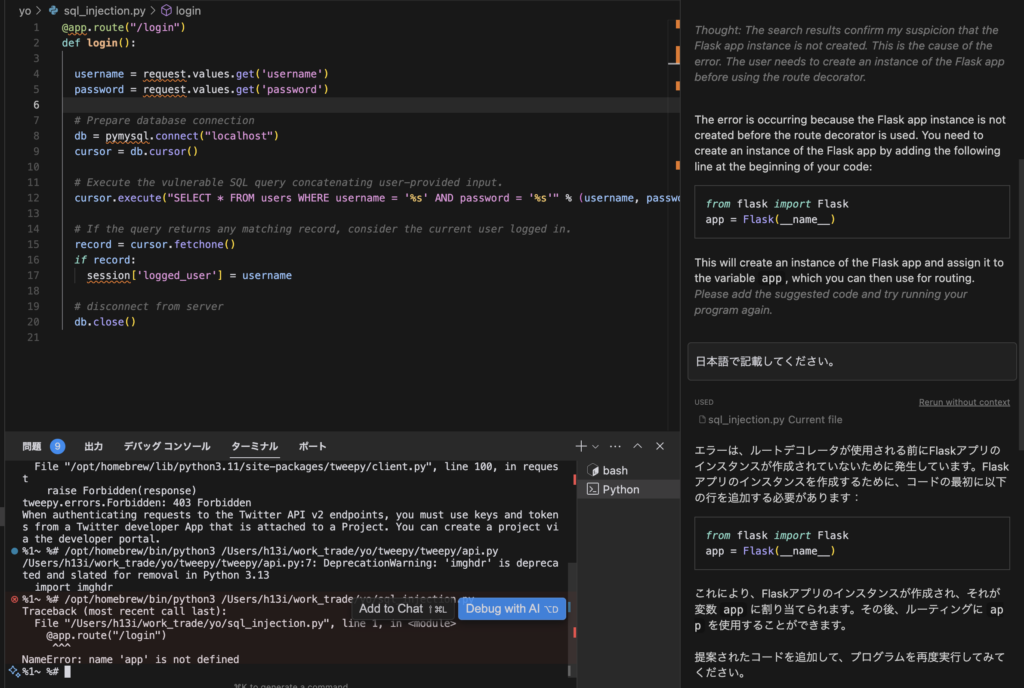The image size is (1024, 688).
Task: Open the terminal launch profile dropdown
Action: click(x=596, y=446)
